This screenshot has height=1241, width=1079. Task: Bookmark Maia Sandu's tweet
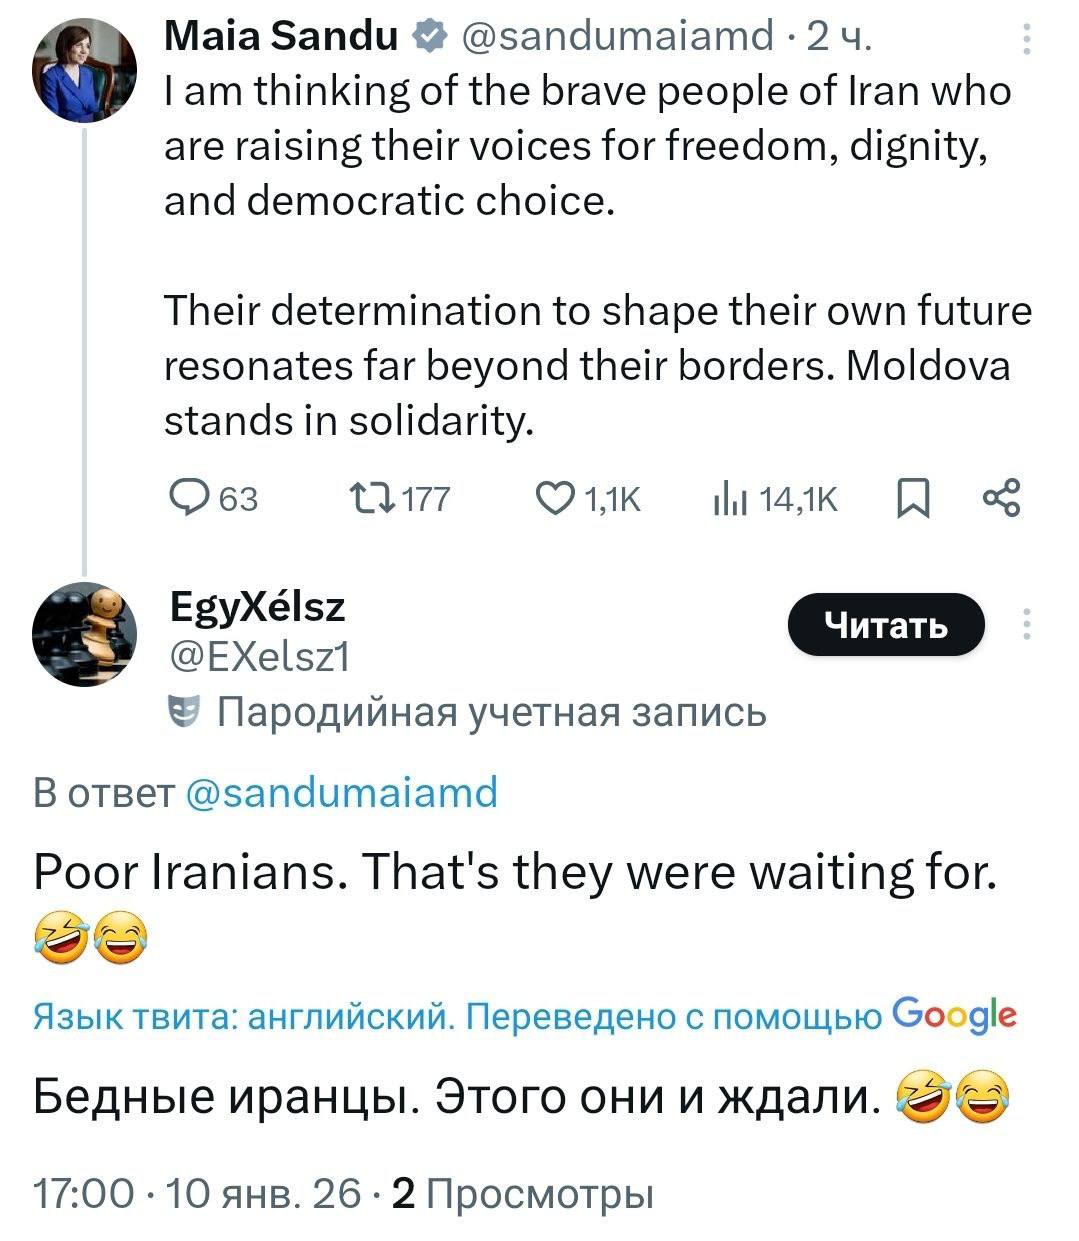click(912, 497)
